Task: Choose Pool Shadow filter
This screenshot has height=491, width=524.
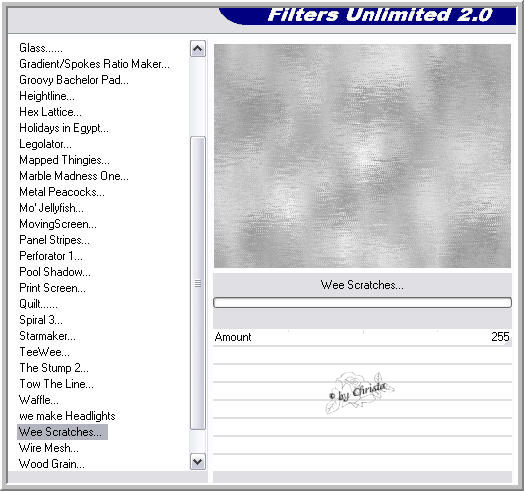Action: [55, 272]
